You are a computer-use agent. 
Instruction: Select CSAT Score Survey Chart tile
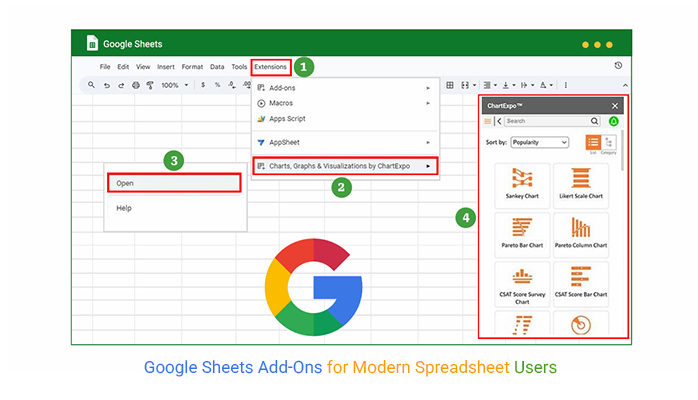tap(522, 284)
